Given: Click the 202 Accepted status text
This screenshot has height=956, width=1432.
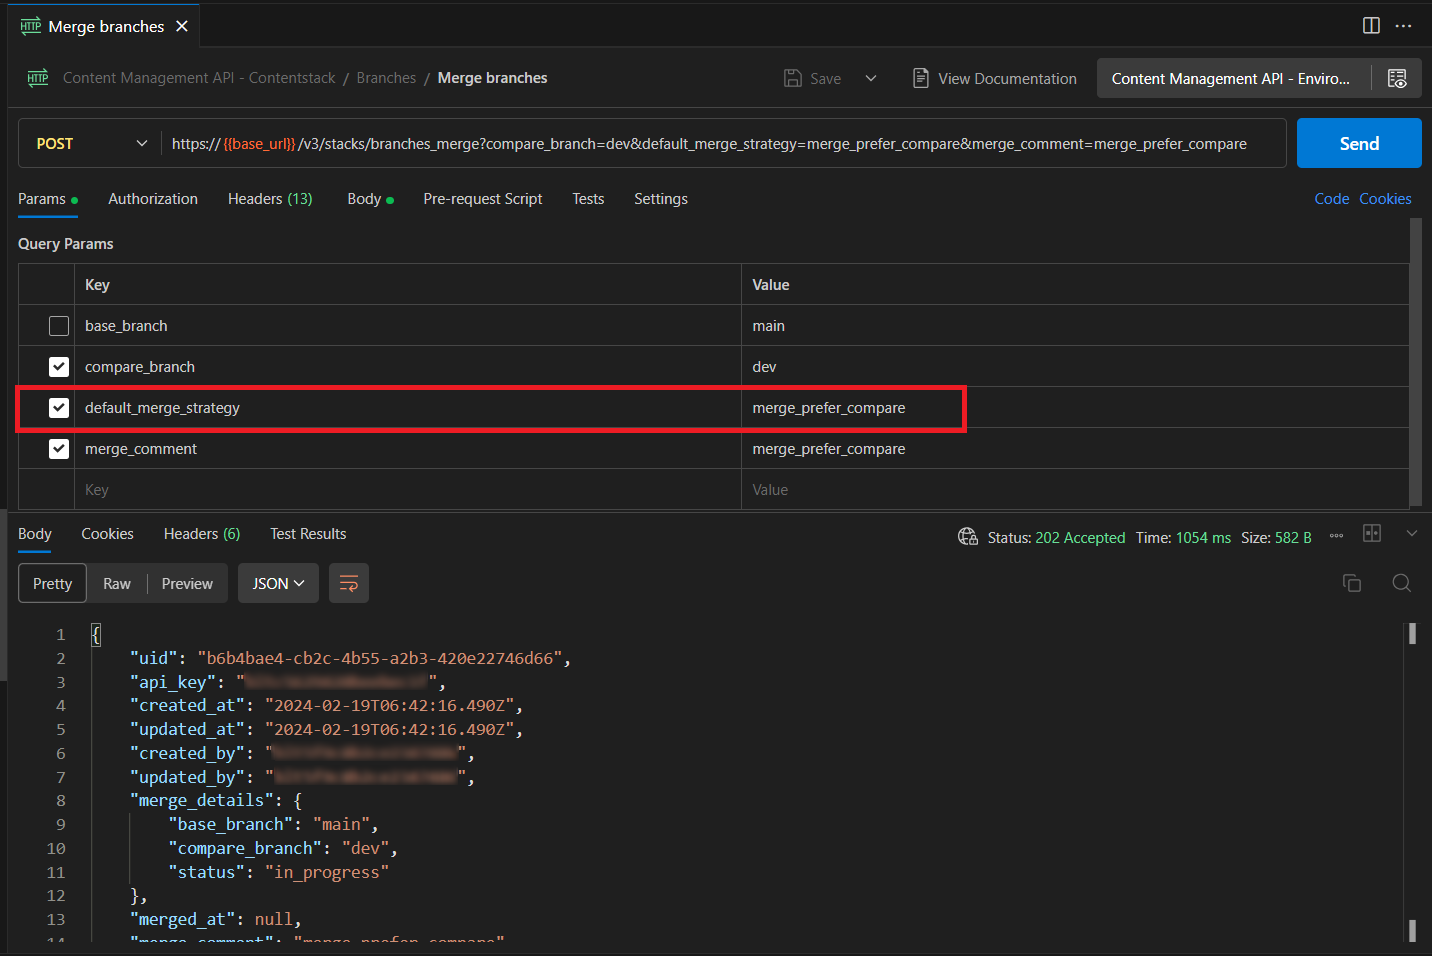Looking at the screenshot, I should (1080, 538).
